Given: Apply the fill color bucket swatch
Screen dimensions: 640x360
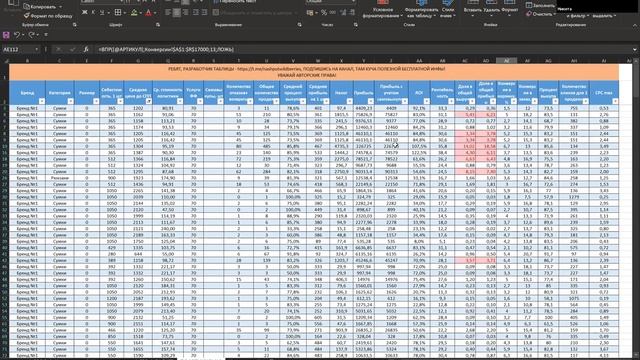Looking at the screenshot, I should 134,13.
